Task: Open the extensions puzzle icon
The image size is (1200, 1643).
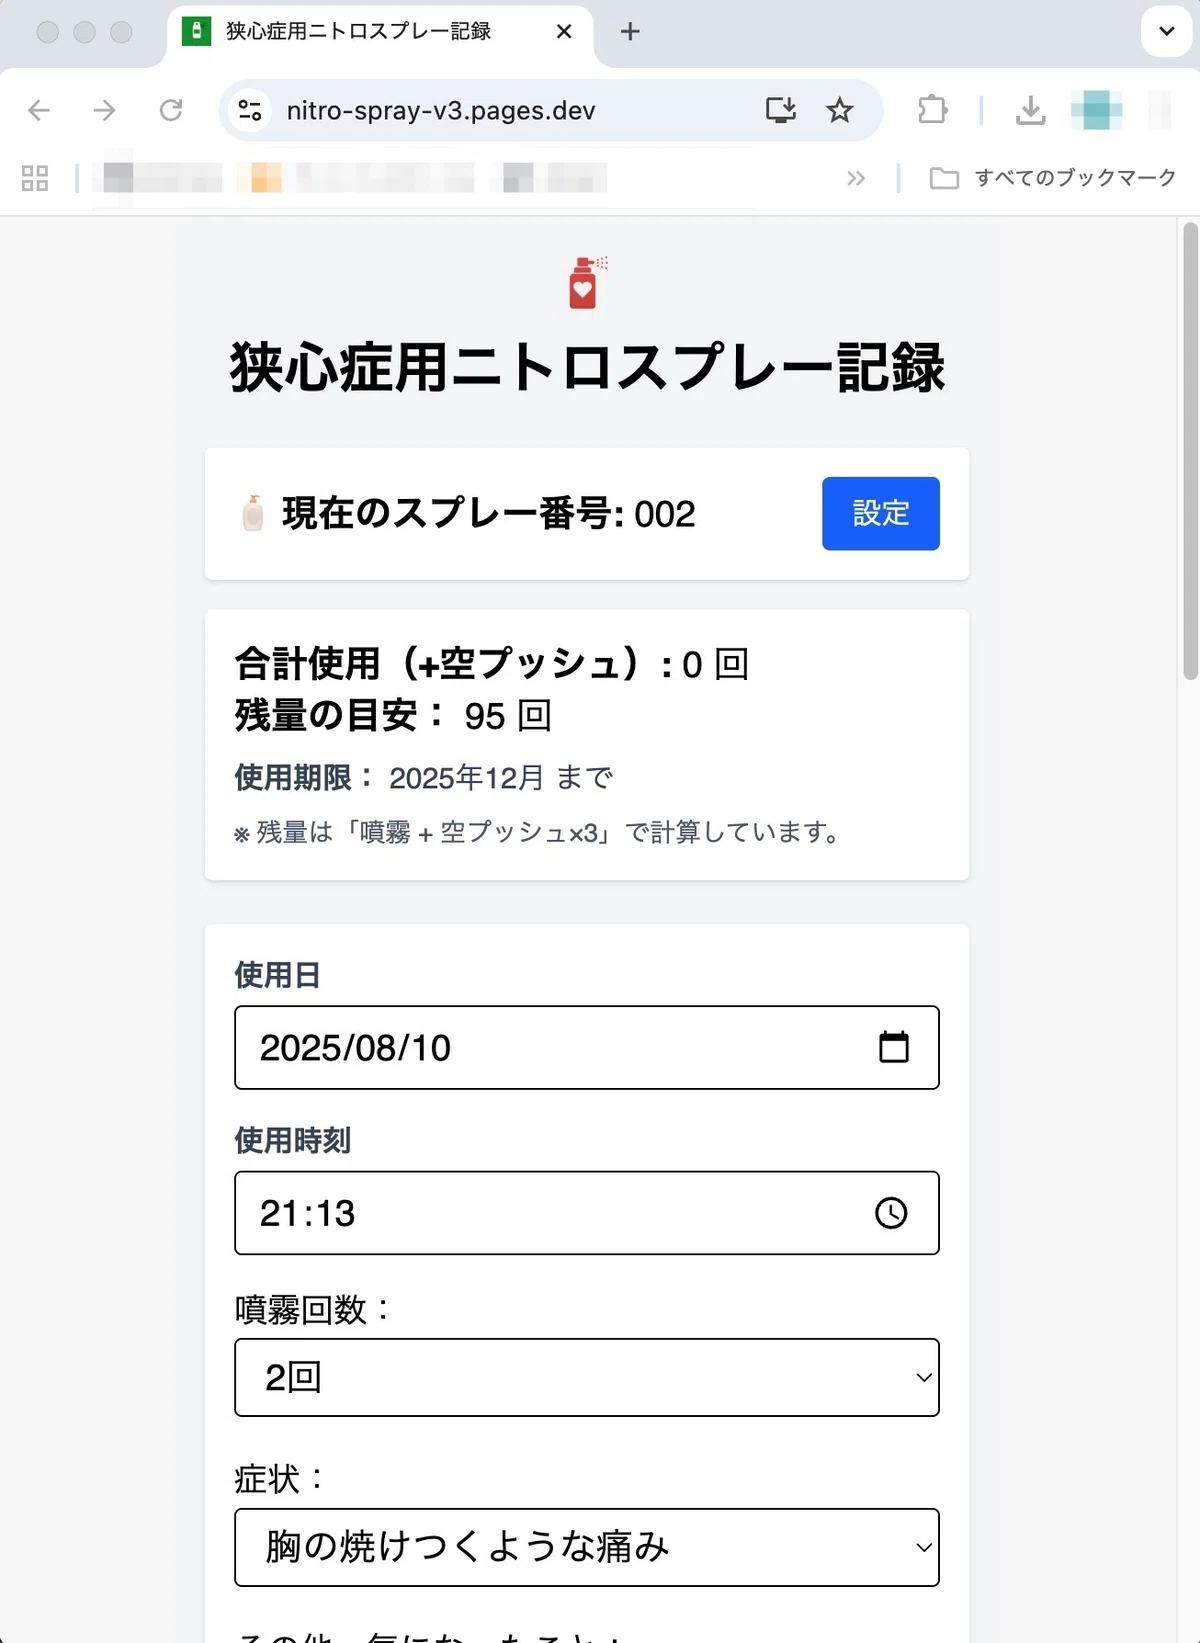Action: (x=932, y=110)
